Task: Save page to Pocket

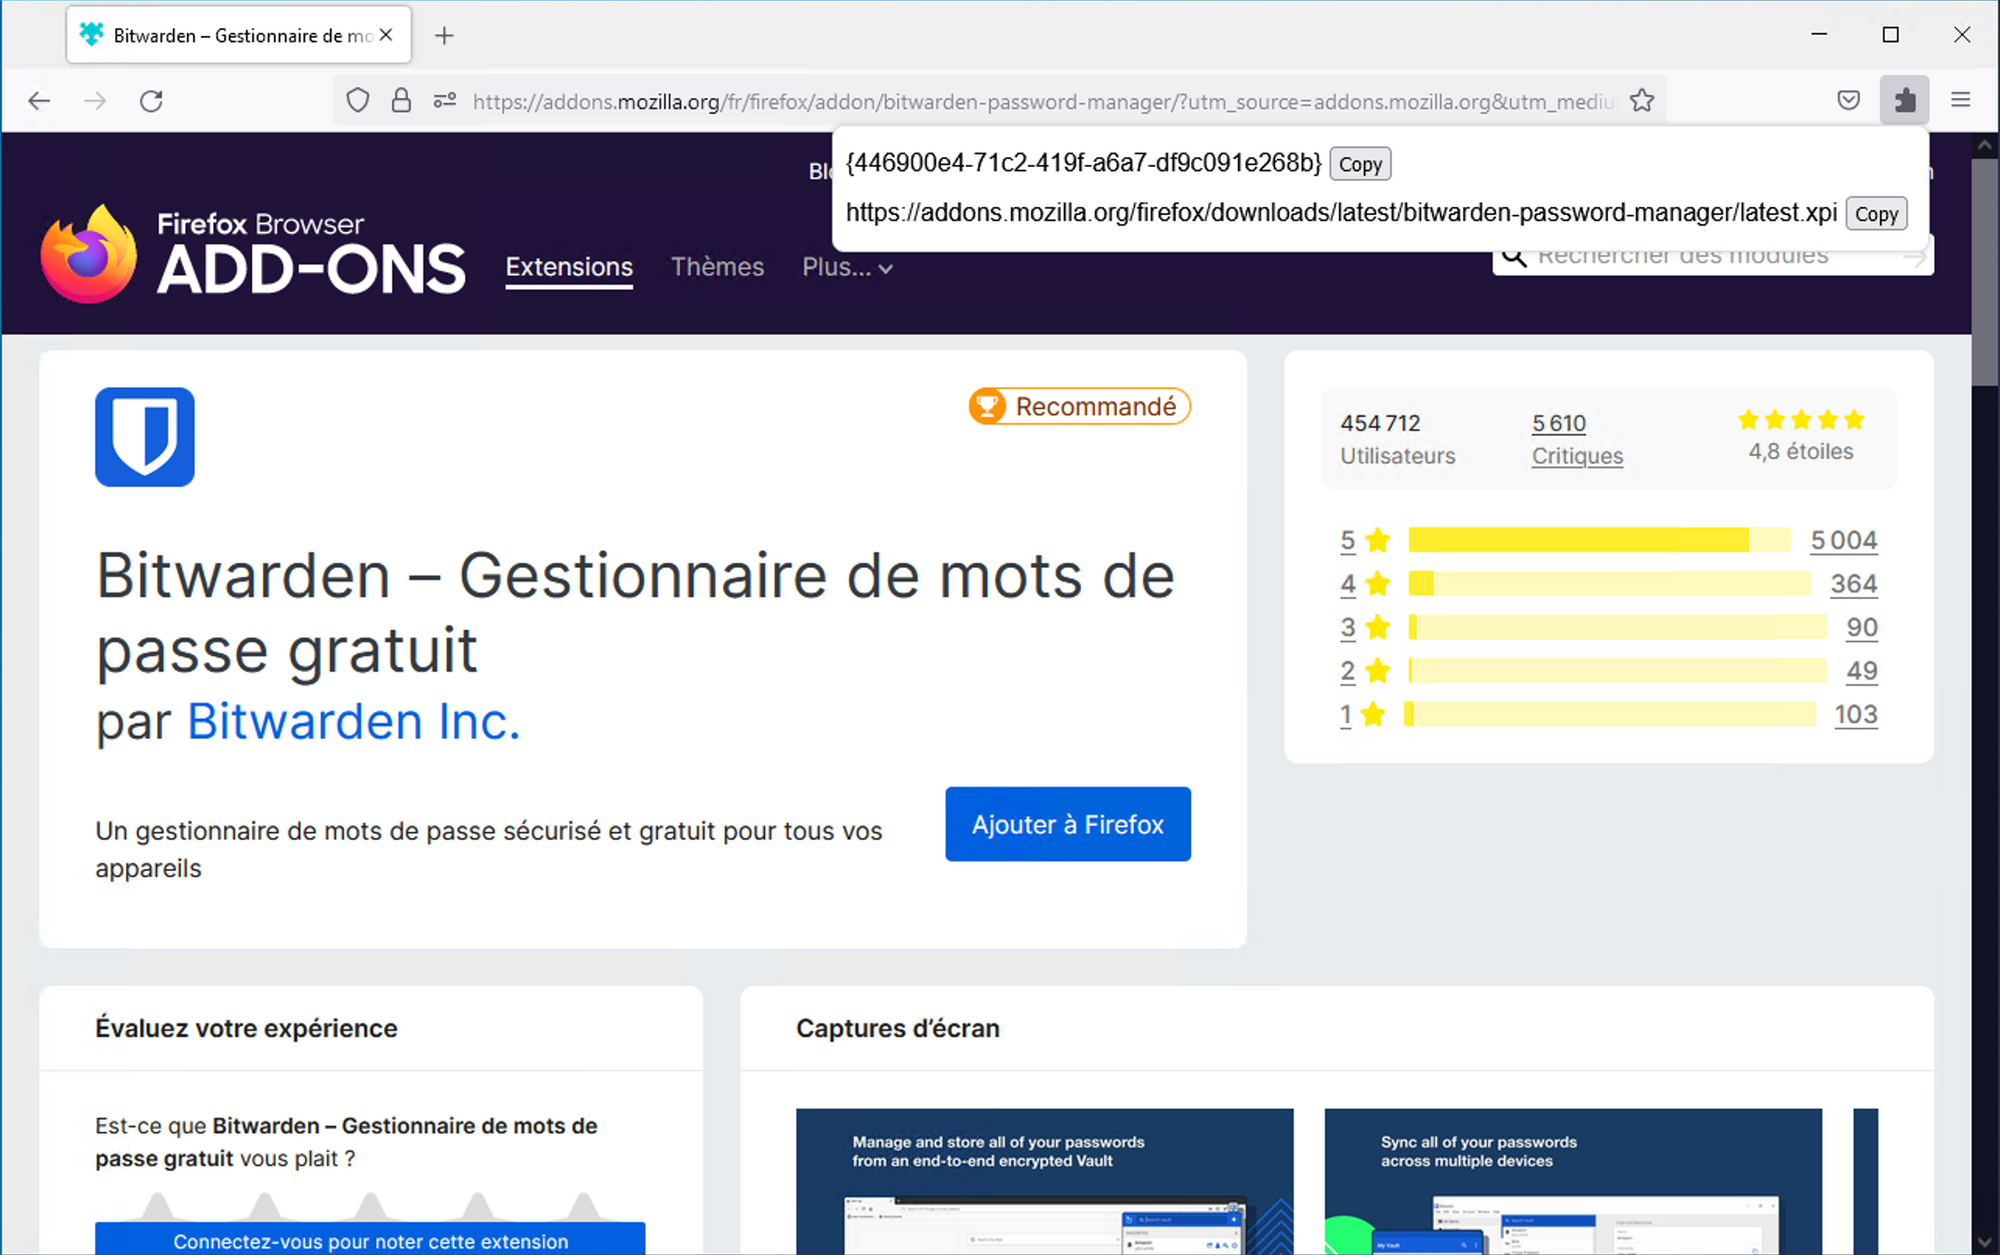Action: tap(1849, 101)
